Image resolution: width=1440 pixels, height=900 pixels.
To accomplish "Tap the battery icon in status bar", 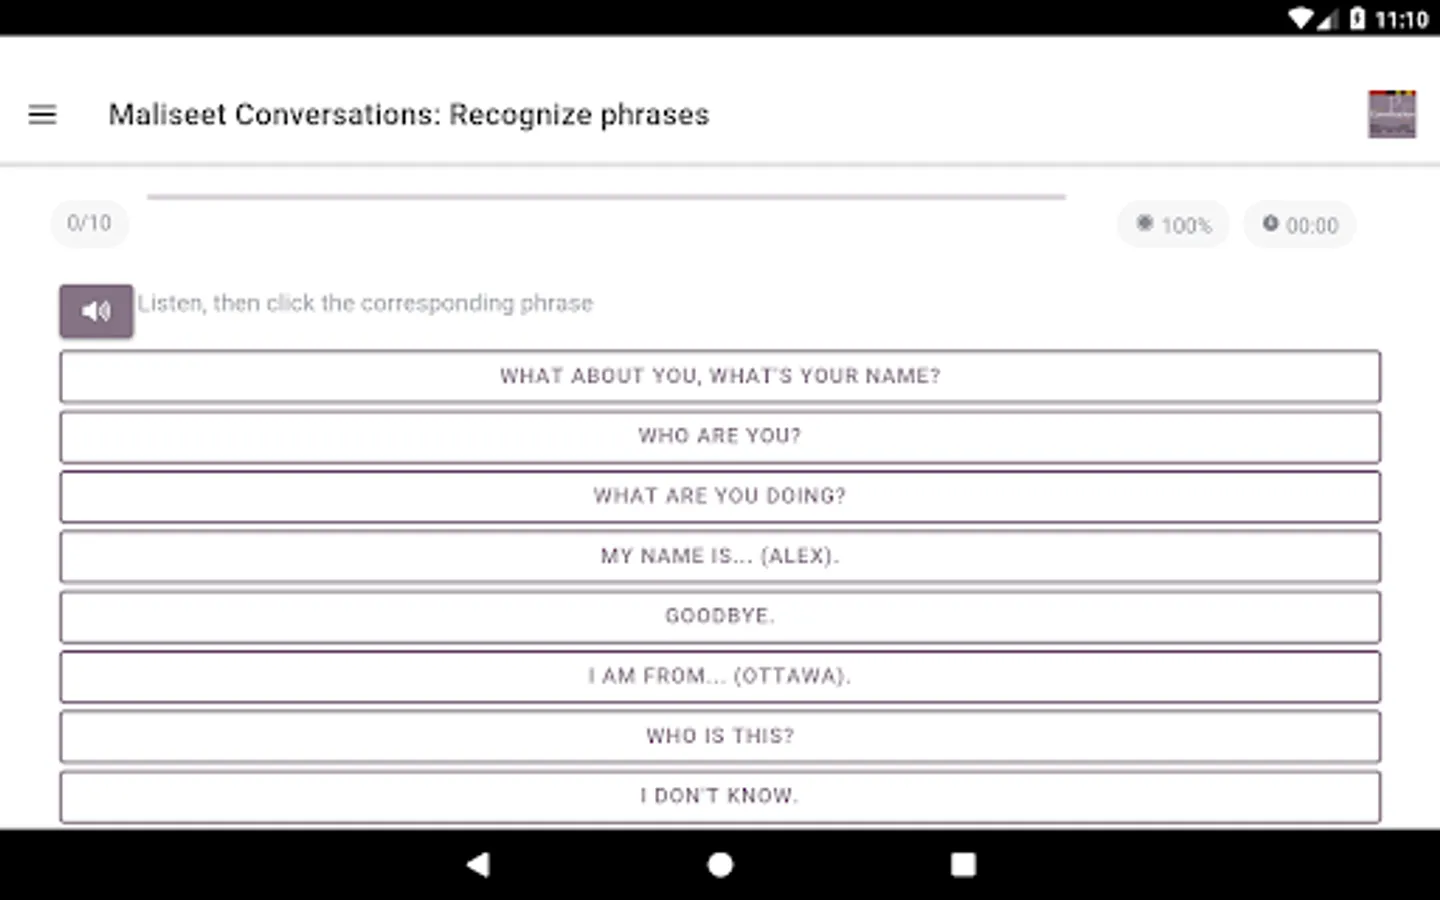I will (1357, 18).
